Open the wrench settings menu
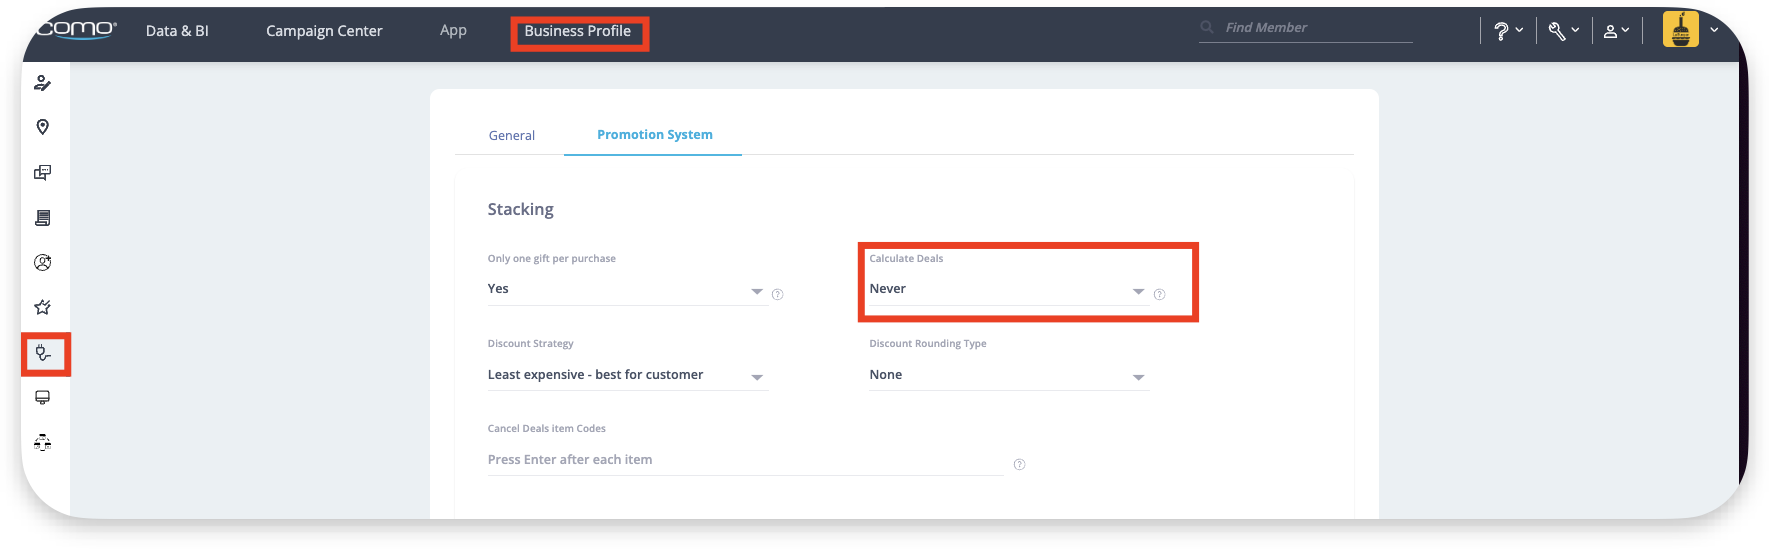This screenshot has height=554, width=1769. click(x=1563, y=31)
